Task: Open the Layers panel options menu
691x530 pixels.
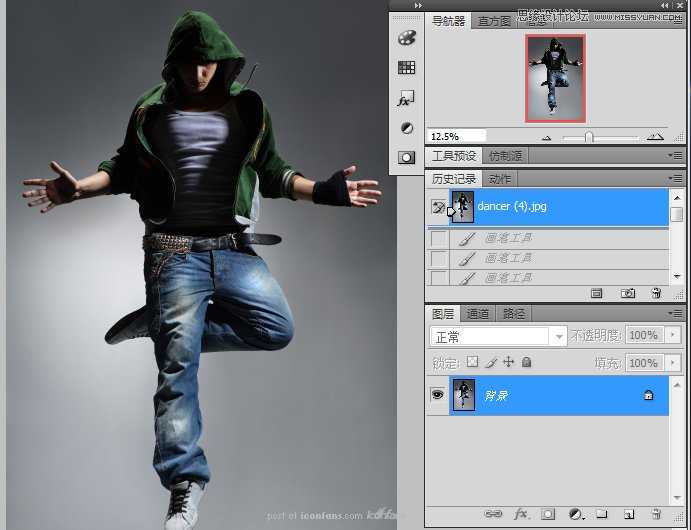Action: 676,313
